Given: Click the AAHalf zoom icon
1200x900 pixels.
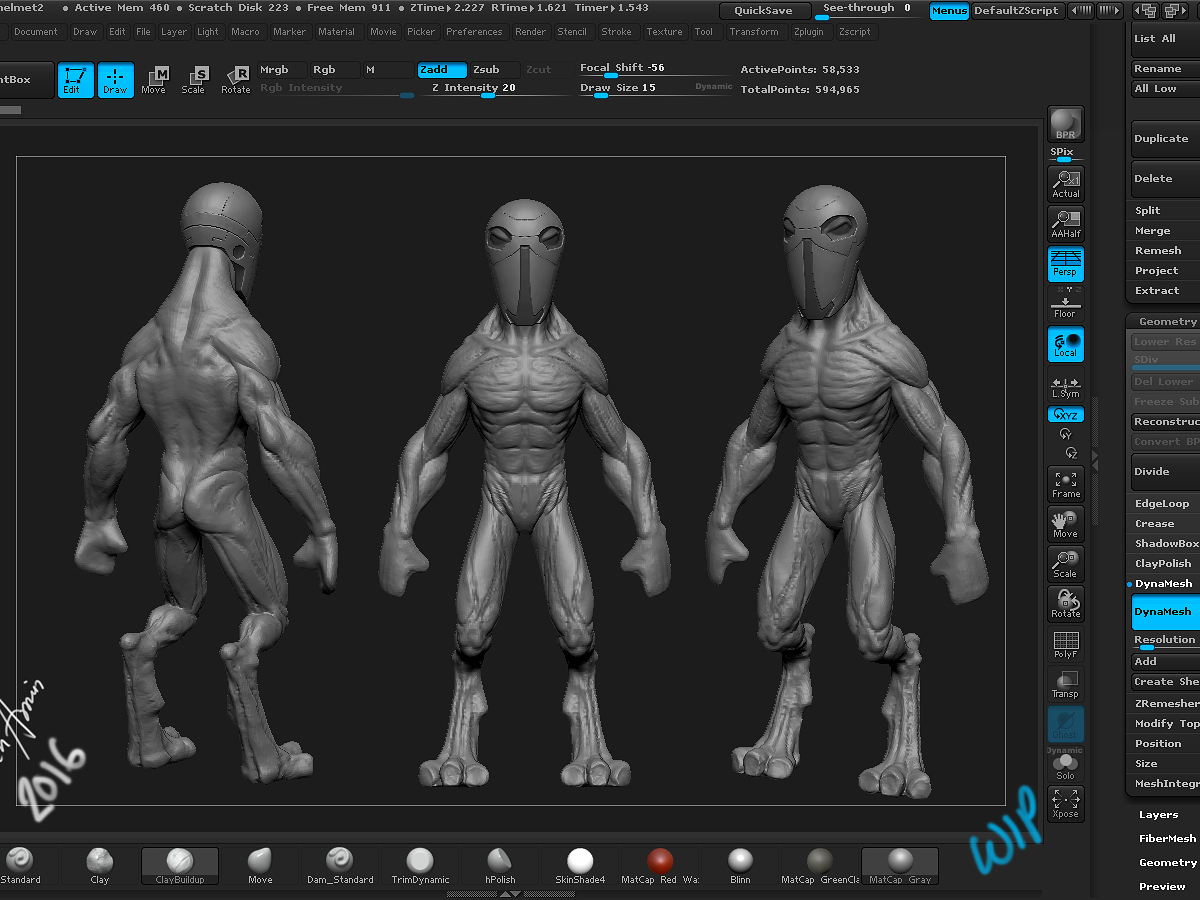Looking at the screenshot, I should click(x=1065, y=223).
